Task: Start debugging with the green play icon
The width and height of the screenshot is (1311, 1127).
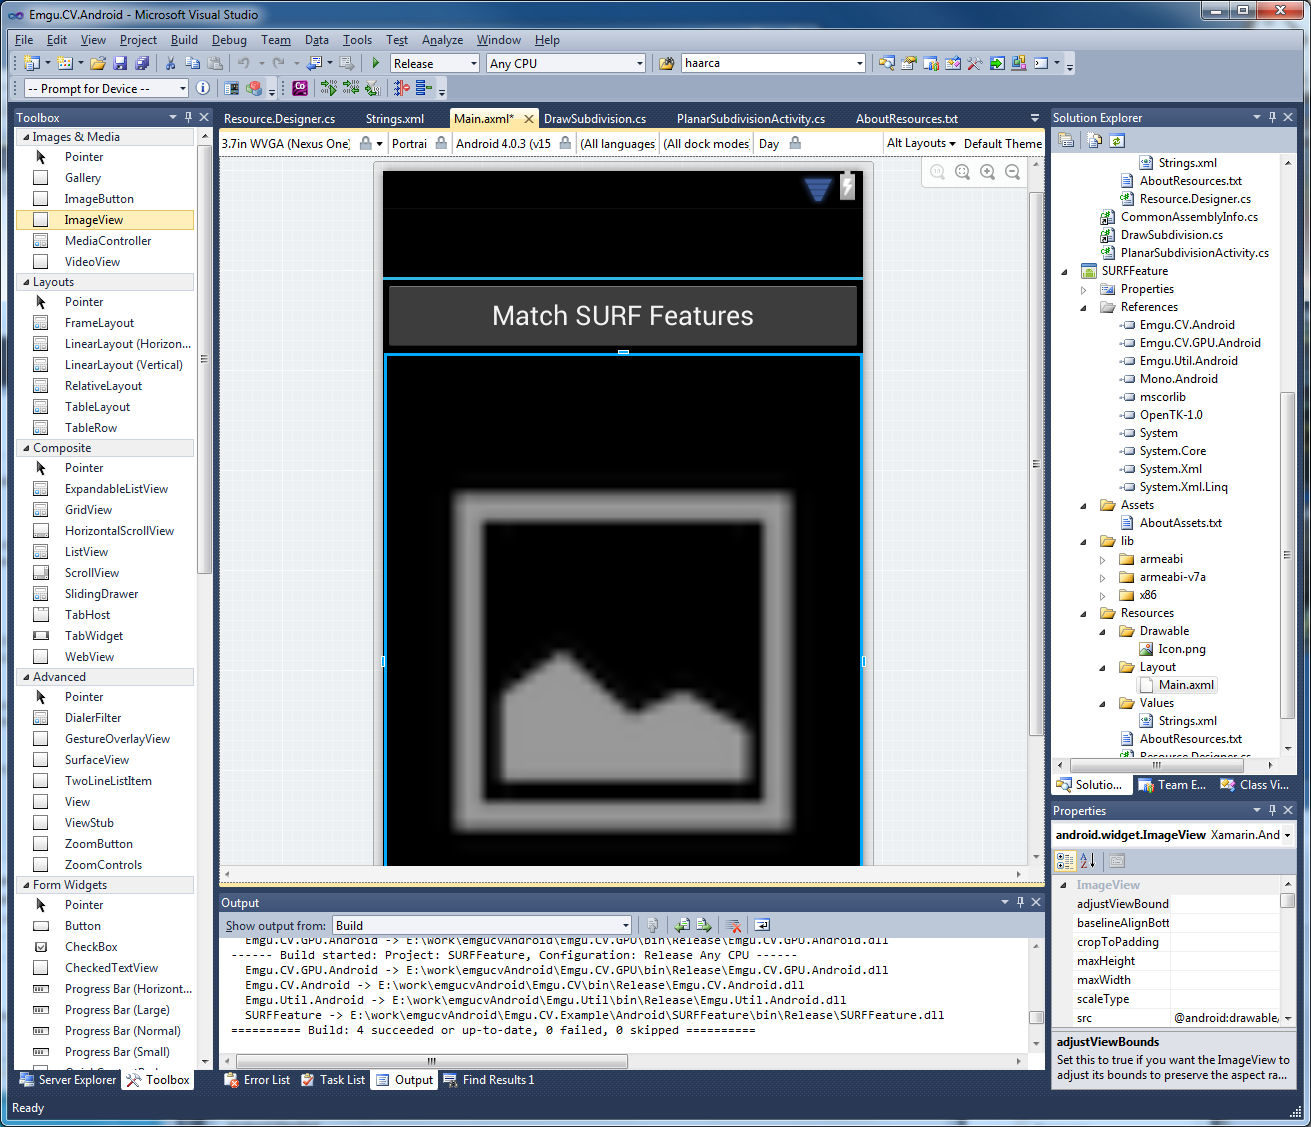Action: click(x=376, y=63)
